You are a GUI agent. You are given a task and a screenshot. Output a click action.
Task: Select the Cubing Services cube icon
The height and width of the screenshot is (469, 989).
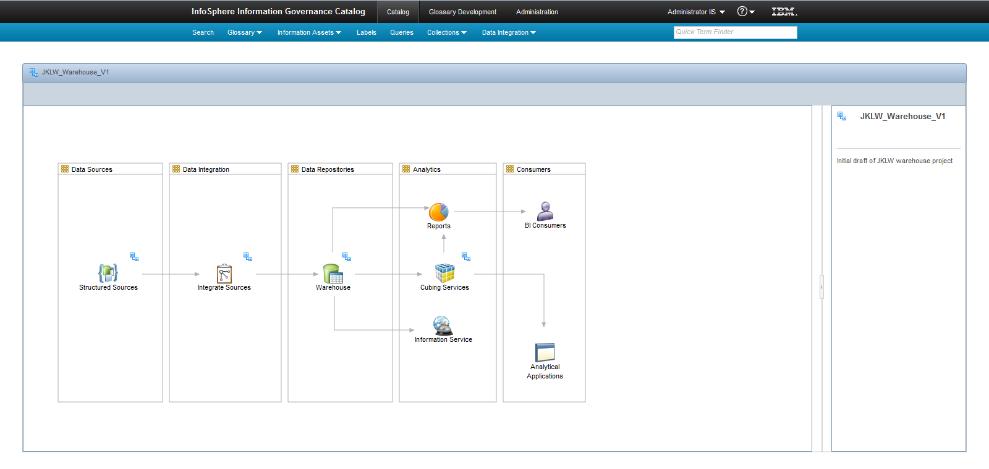(x=445, y=273)
